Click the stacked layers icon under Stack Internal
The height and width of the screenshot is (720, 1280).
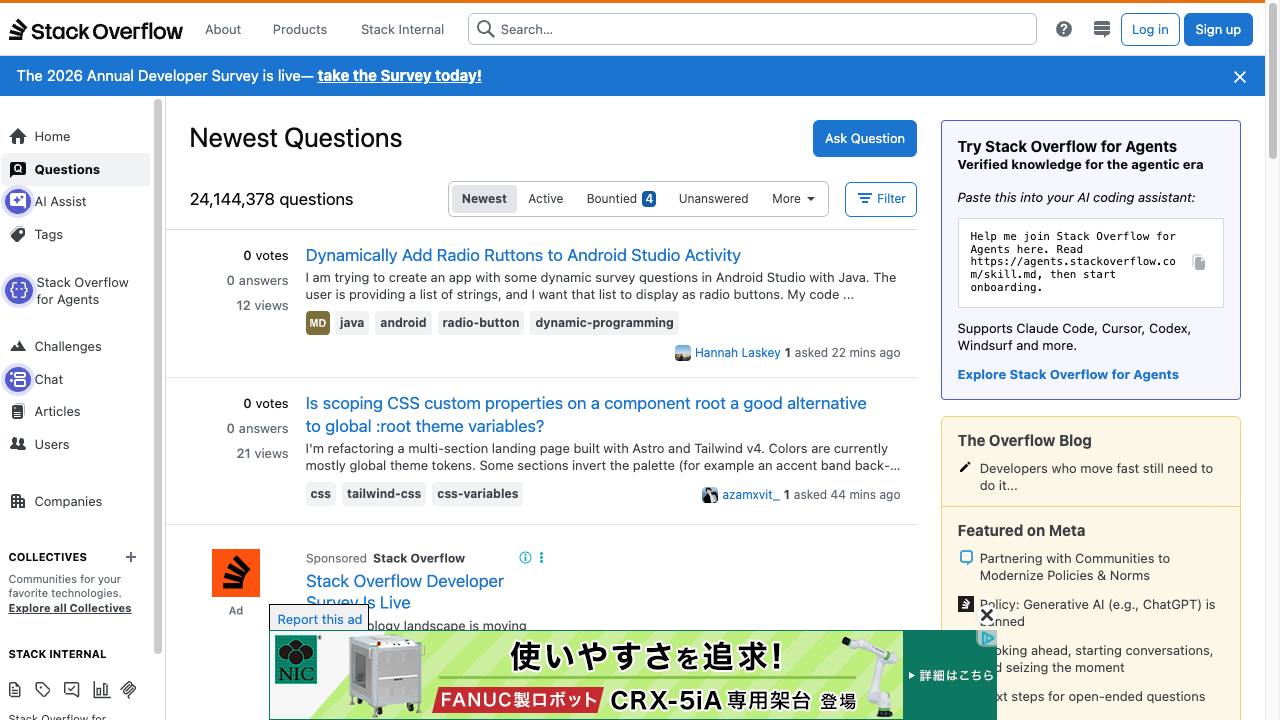tap(129, 689)
